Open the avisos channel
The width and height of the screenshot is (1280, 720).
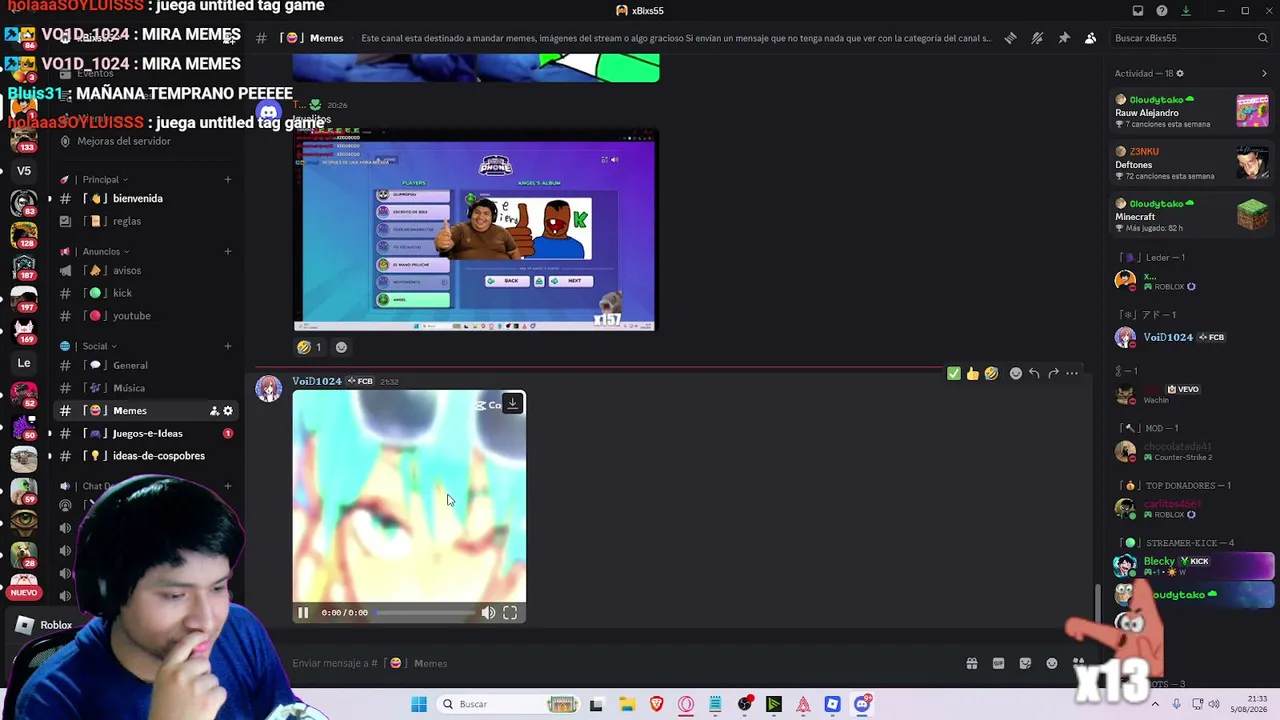pyautogui.click(x=145, y=271)
